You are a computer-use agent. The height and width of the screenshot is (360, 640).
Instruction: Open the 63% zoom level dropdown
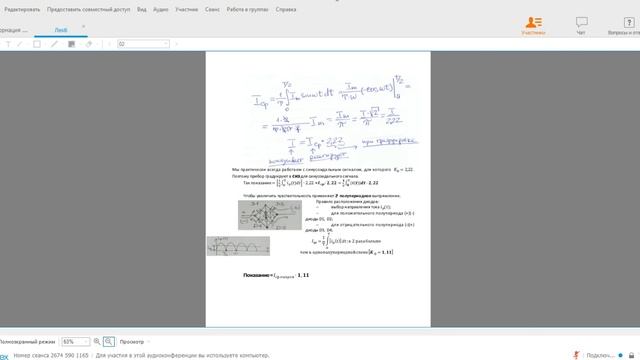(x=75, y=342)
